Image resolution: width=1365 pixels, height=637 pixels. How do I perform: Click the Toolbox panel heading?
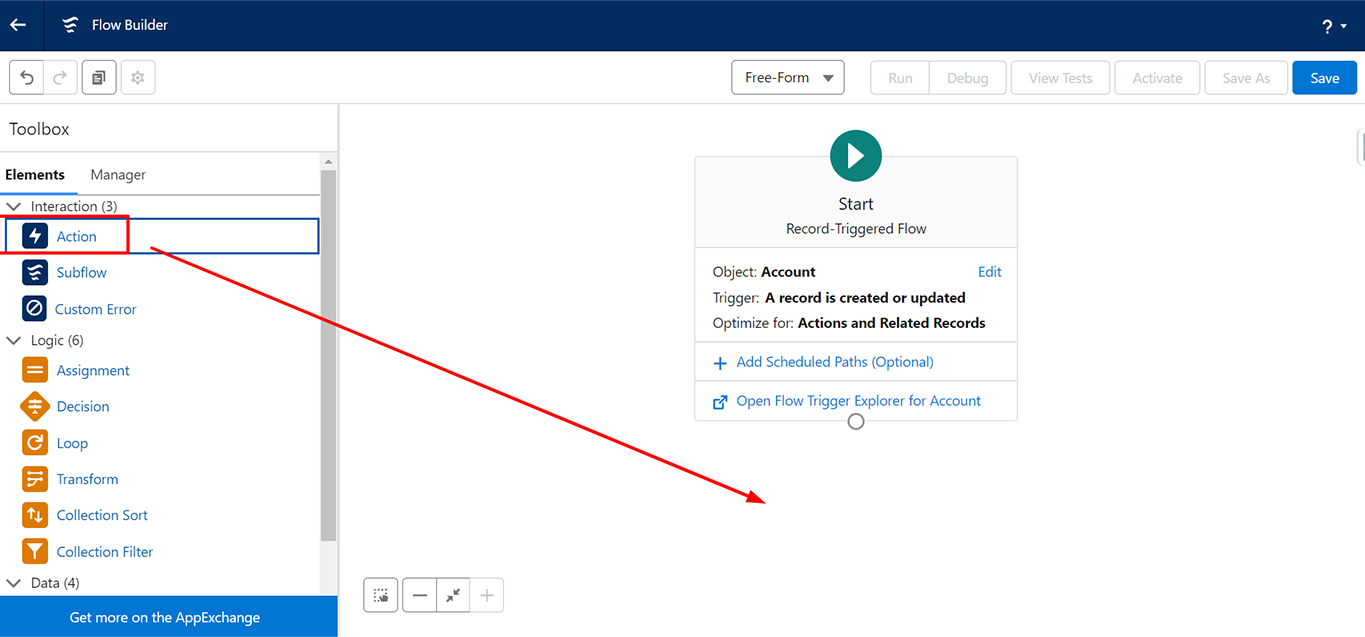pyautogui.click(x=40, y=129)
